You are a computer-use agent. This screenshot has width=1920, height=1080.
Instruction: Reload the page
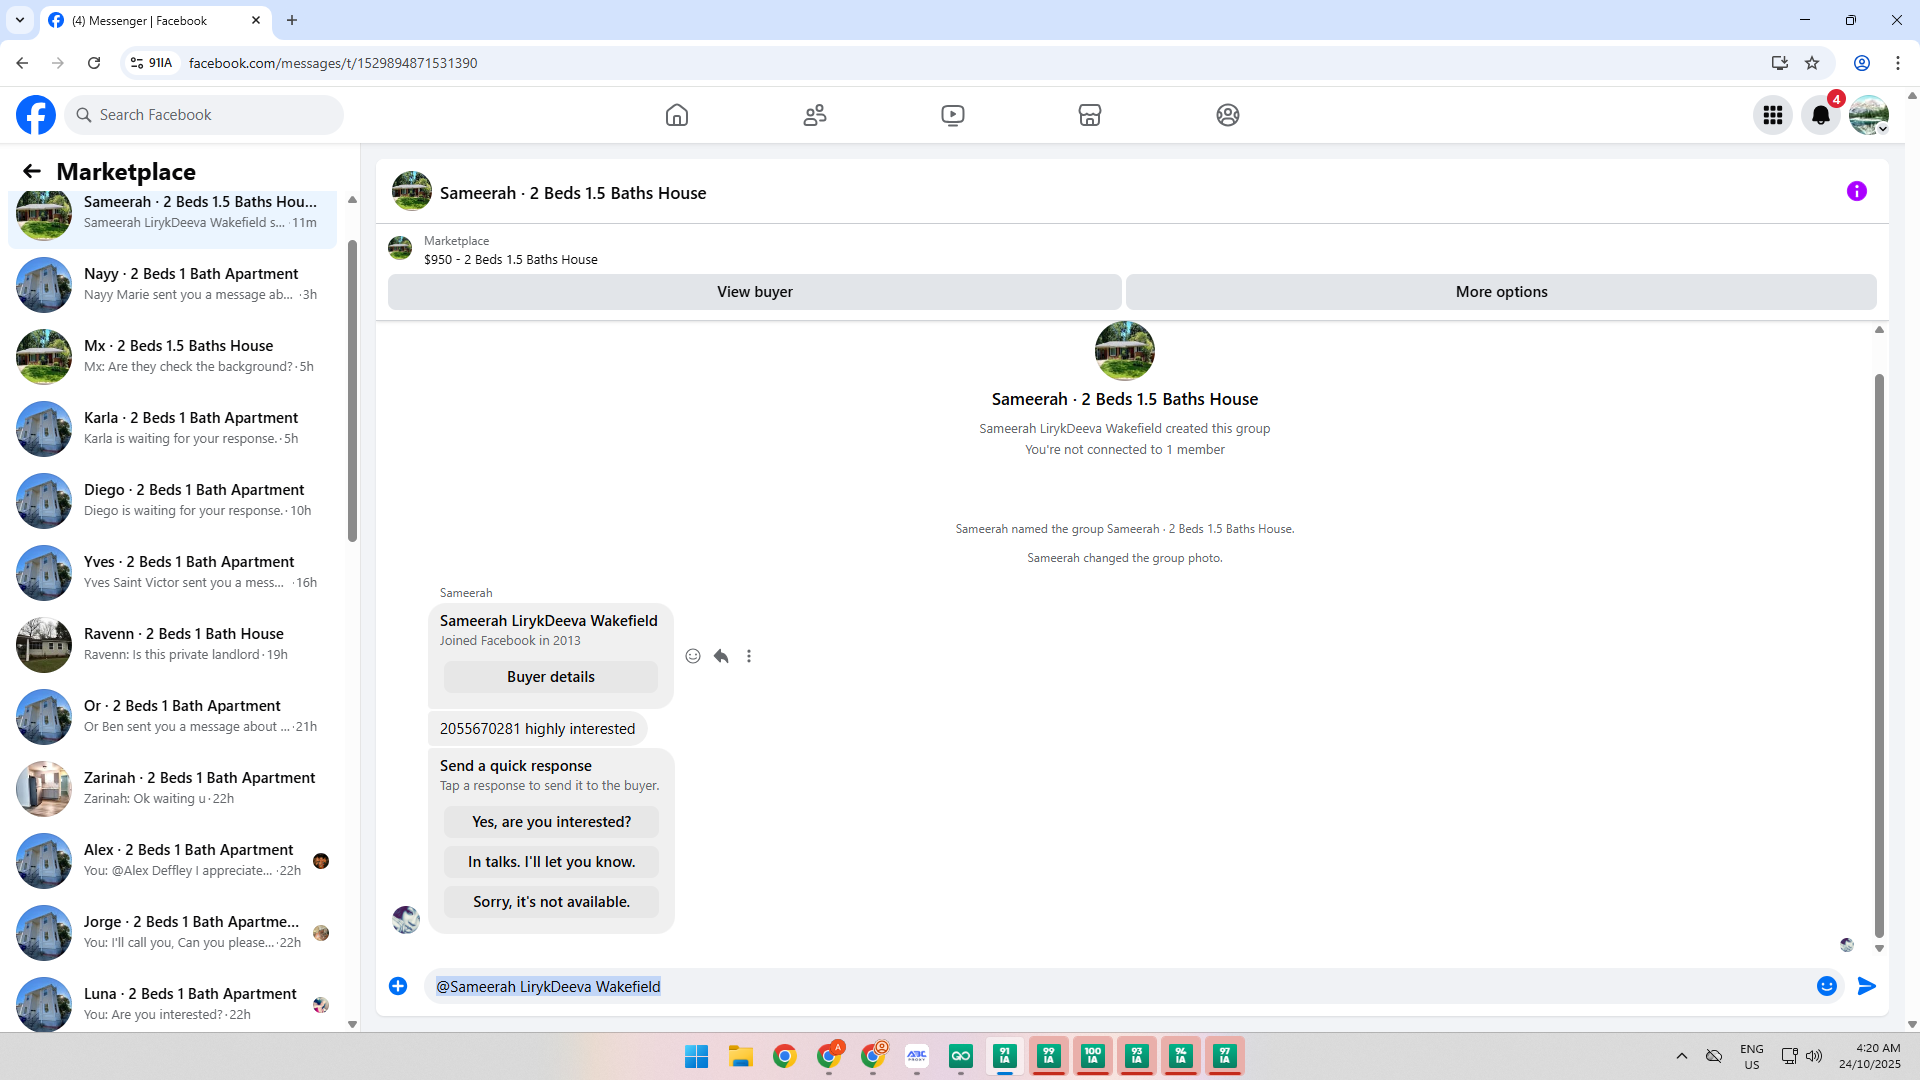point(94,63)
